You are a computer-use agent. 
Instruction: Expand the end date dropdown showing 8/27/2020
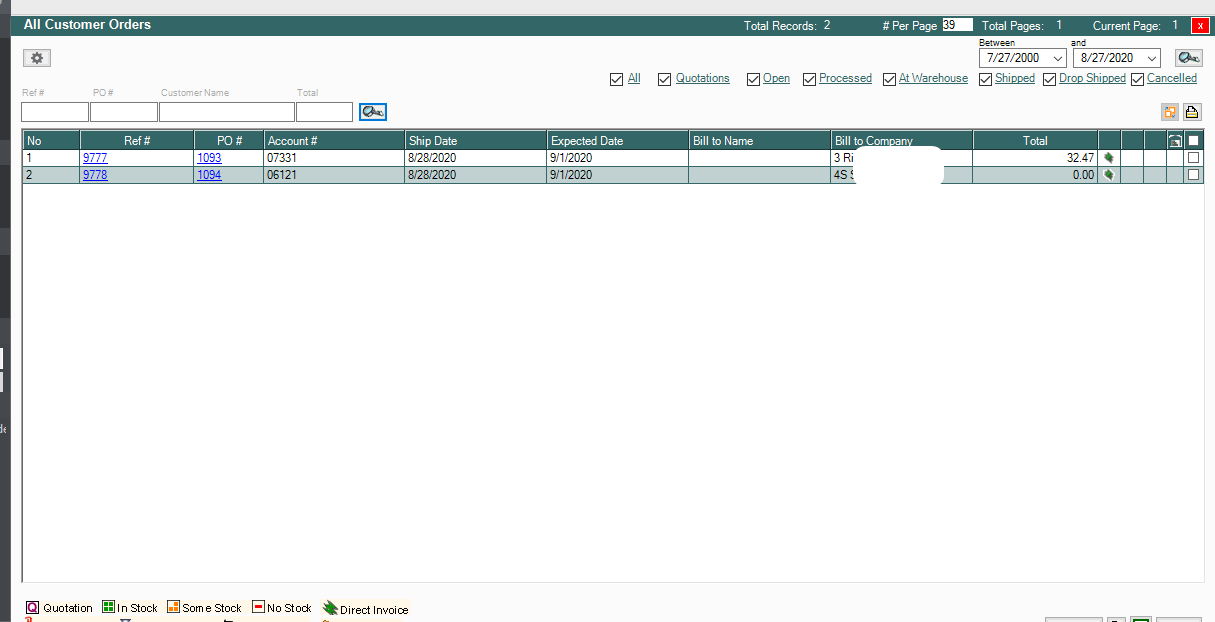coord(1150,58)
